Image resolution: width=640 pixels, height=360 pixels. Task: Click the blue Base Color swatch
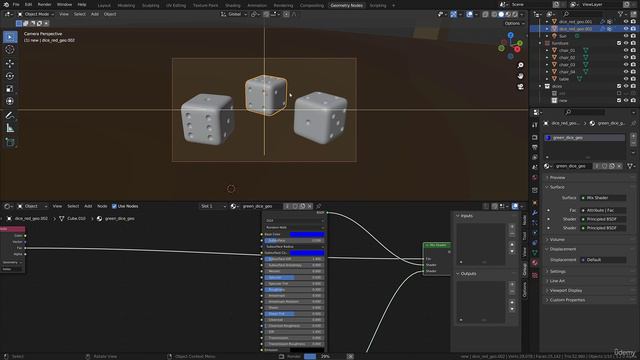pyautogui.click(x=307, y=235)
